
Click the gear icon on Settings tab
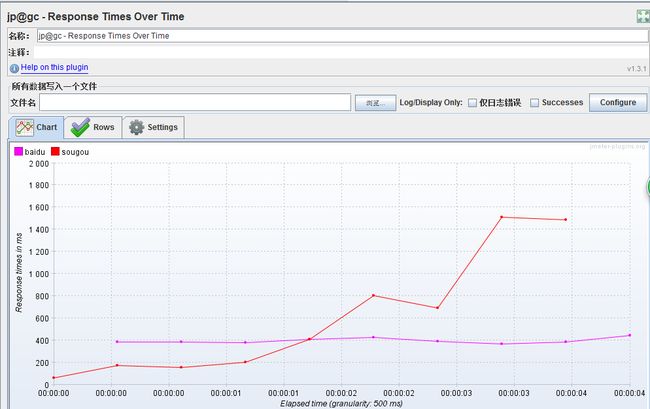point(136,127)
